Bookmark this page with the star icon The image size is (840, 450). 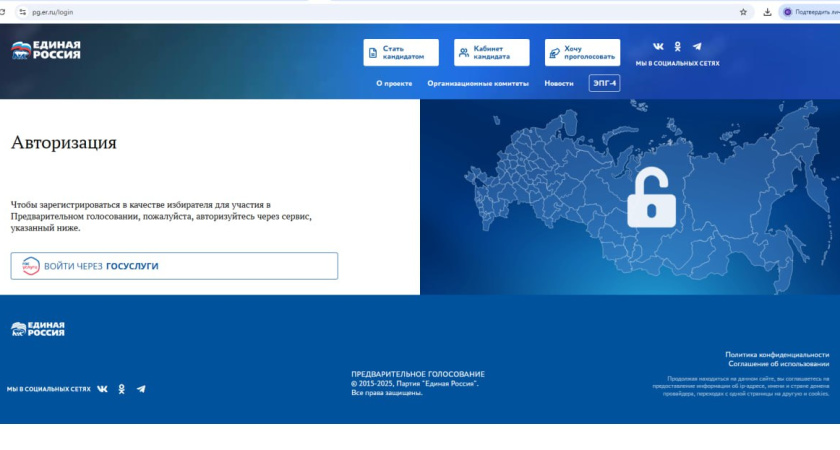pyautogui.click(x=743, y=12)
